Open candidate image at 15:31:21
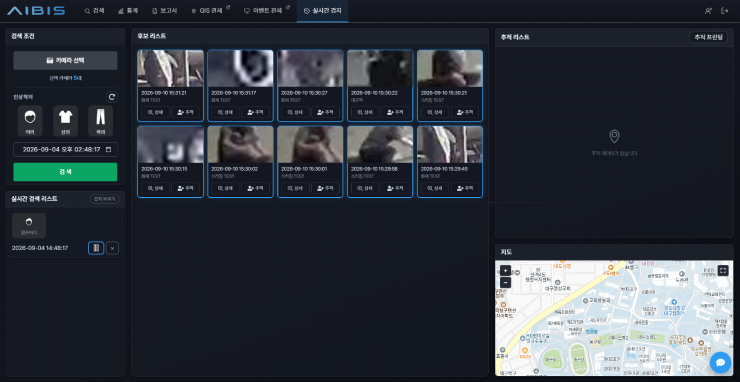The width and height of the screenshot is (740, 382). pyautogui.click(x=170, y=68)
